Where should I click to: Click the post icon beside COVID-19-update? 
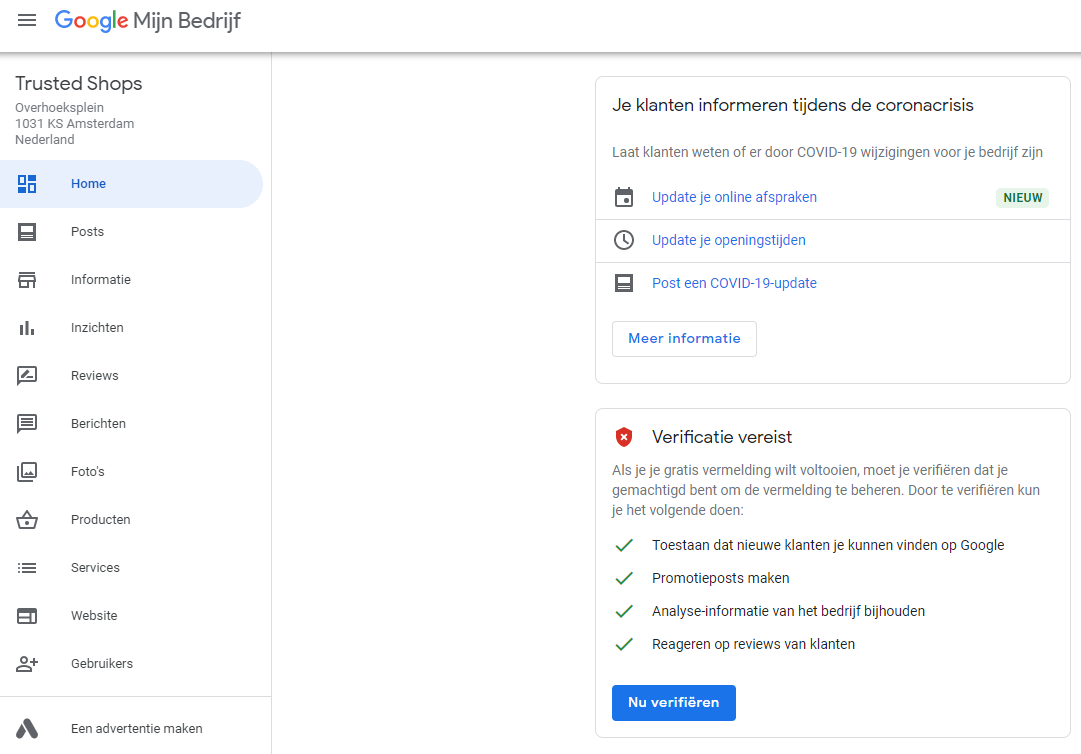click(x=624, y=283)
